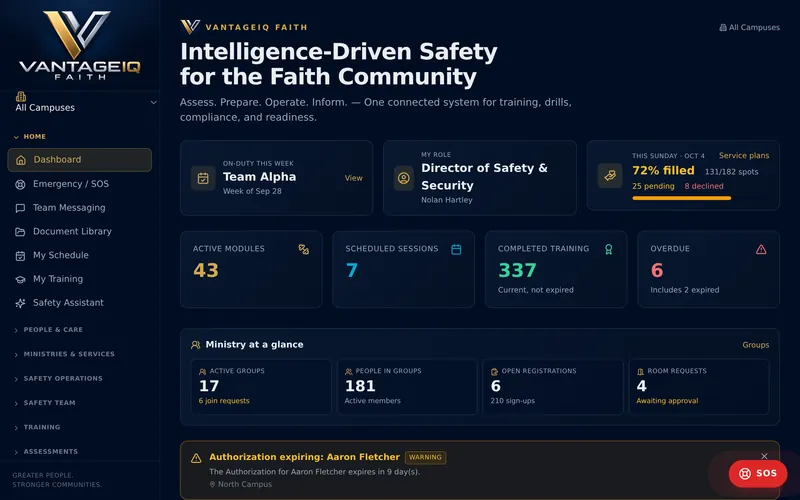Click the Nolan Hartley name

tap(446, 200)
